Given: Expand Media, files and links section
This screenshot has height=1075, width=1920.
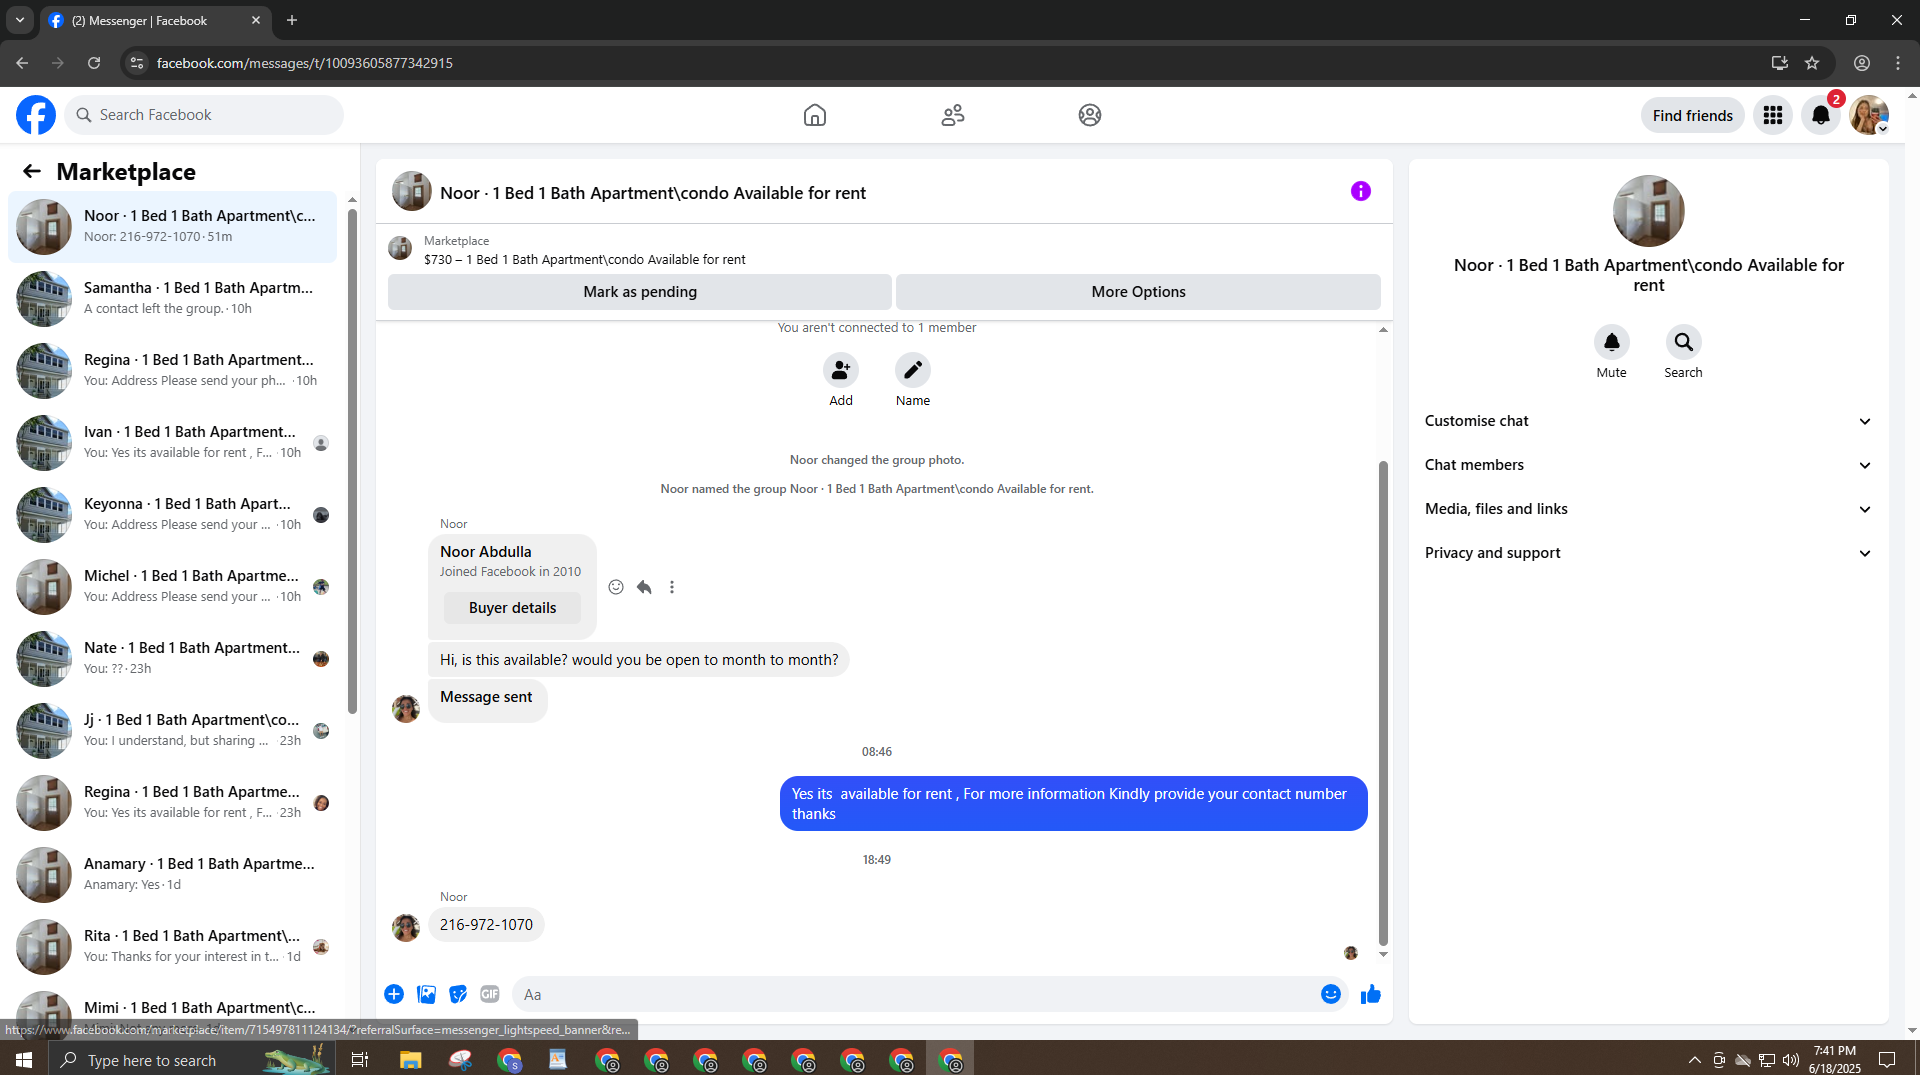Looking at the screenshot, I should point(1649,509).
